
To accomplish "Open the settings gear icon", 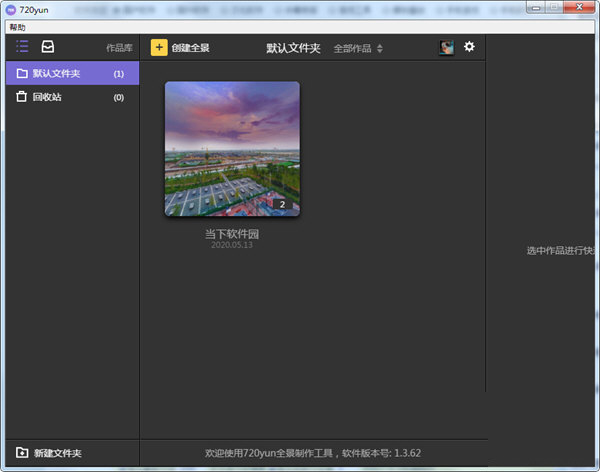I will [x=469, y=47].
